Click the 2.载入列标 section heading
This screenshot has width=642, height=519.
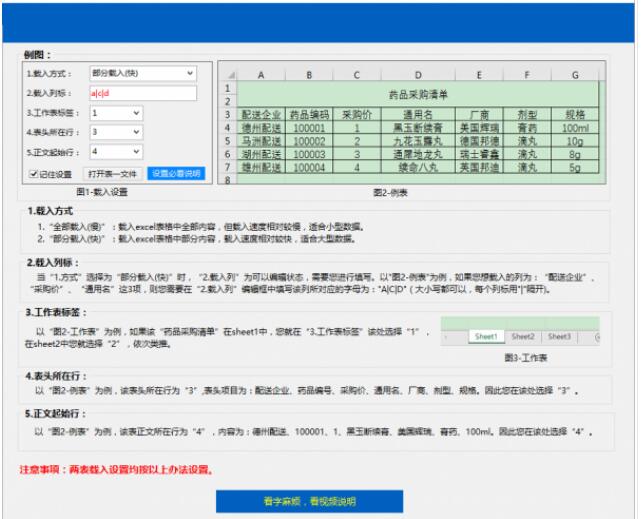(52, 263)
